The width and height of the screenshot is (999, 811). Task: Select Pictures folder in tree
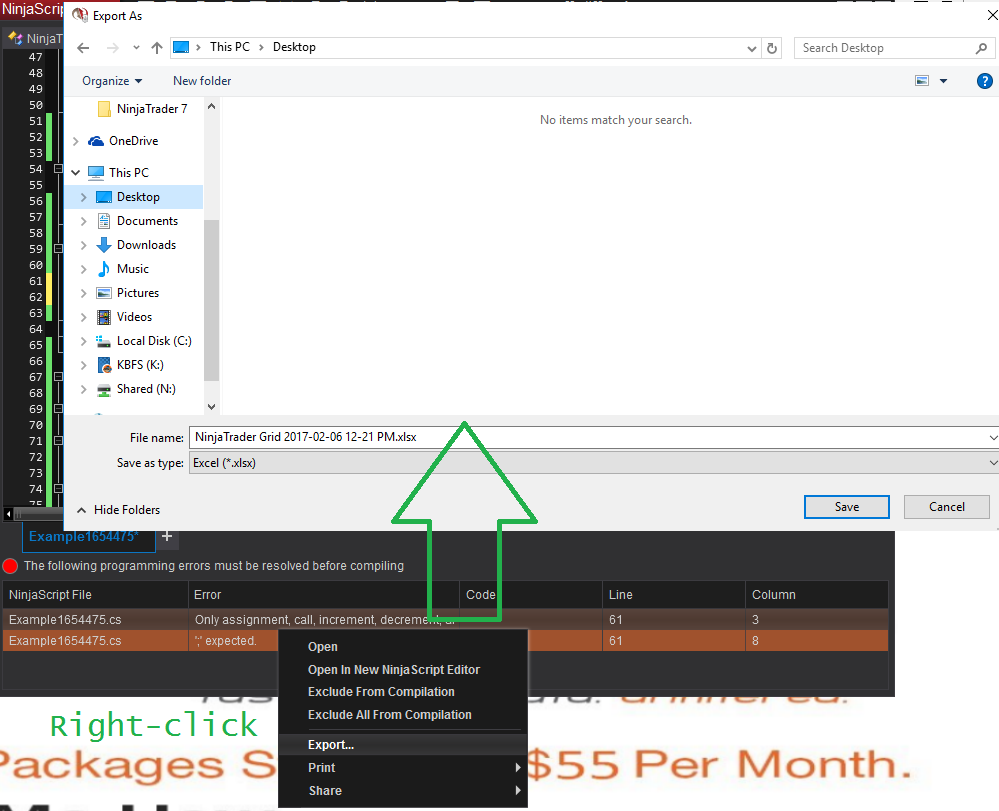pyautogui.click(x=138, y=293)
